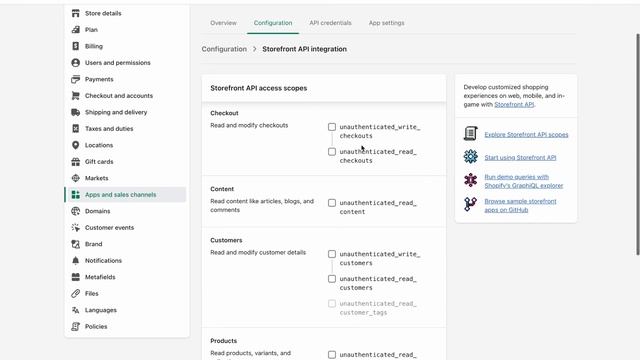Click the Brand icon in sidebar

[x=76, y=244]
